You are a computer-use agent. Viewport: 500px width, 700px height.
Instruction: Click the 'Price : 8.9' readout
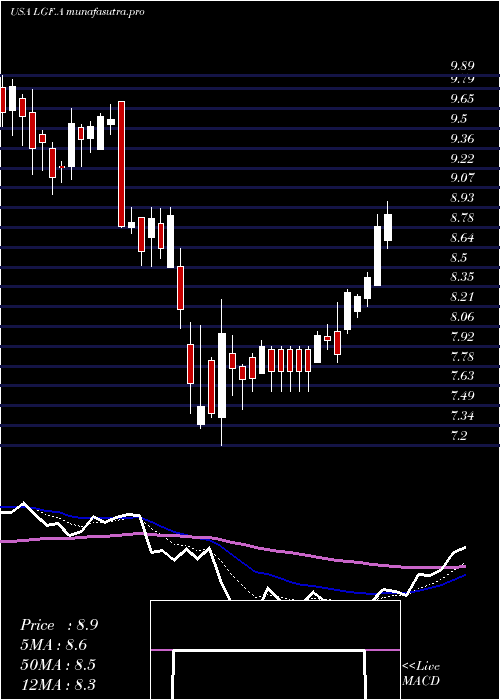coord(59,625)
